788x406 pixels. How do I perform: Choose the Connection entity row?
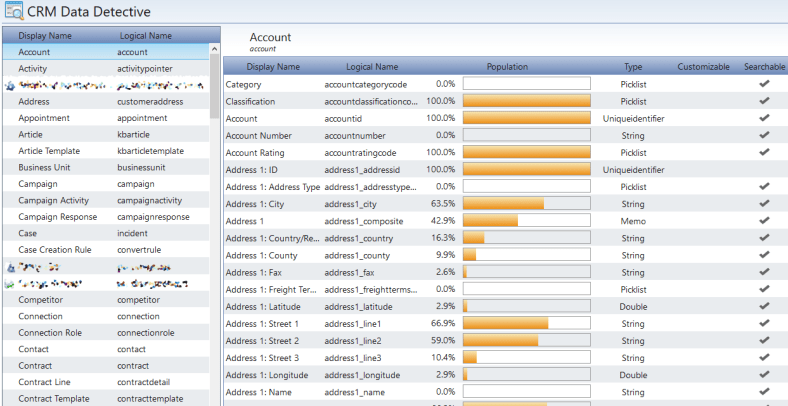tap(106, 316)
